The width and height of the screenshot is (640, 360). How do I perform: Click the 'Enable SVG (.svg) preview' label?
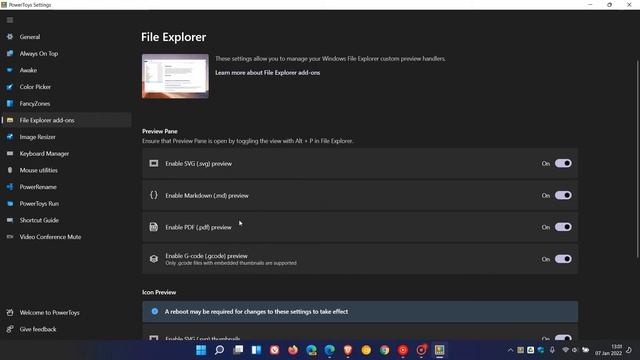198,164
